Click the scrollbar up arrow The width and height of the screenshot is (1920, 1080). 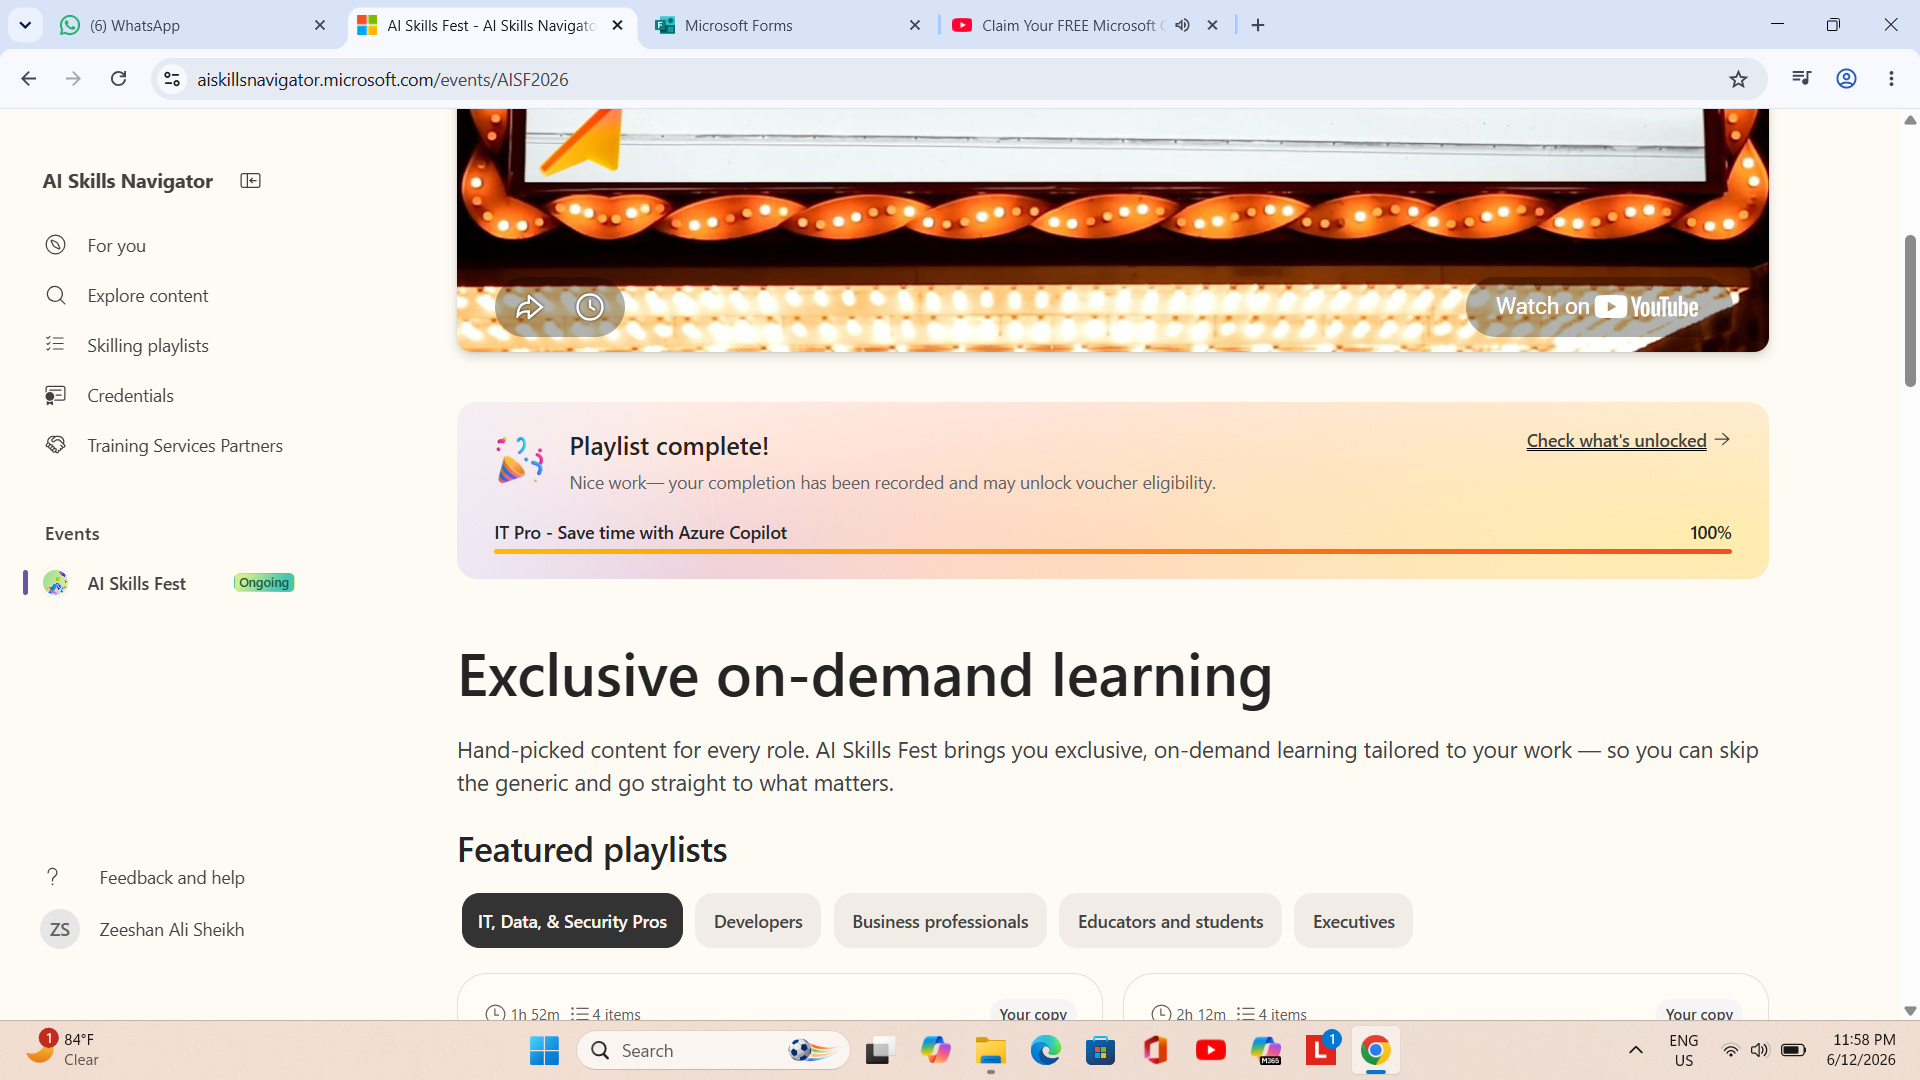1910,120
